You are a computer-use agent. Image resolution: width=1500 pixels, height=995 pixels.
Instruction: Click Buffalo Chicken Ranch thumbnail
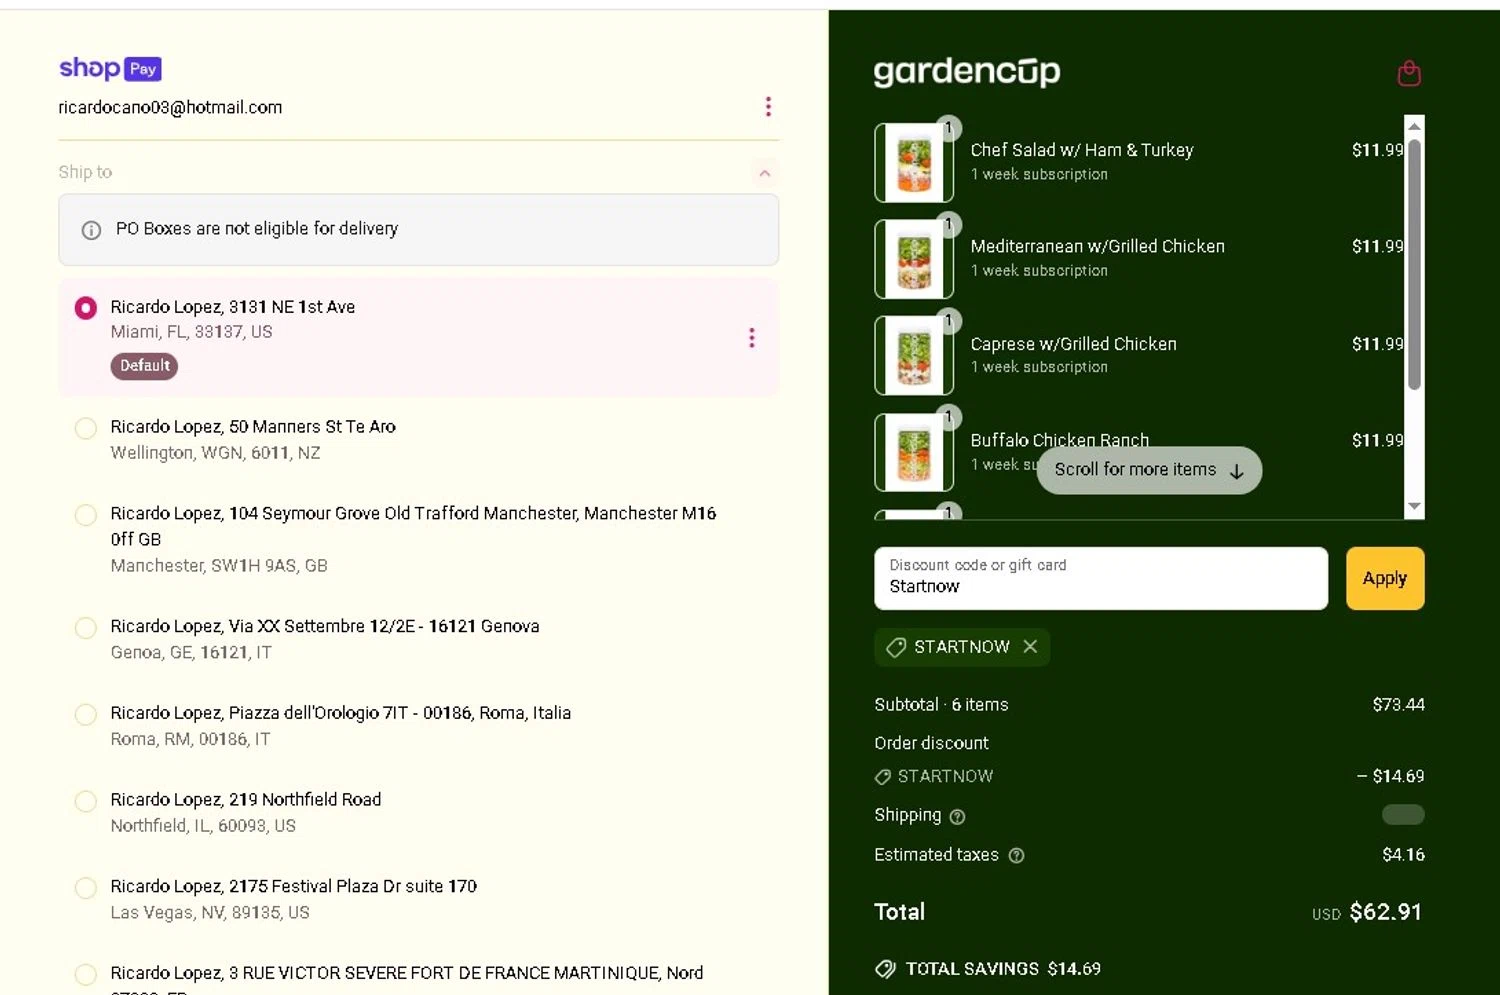914,452
